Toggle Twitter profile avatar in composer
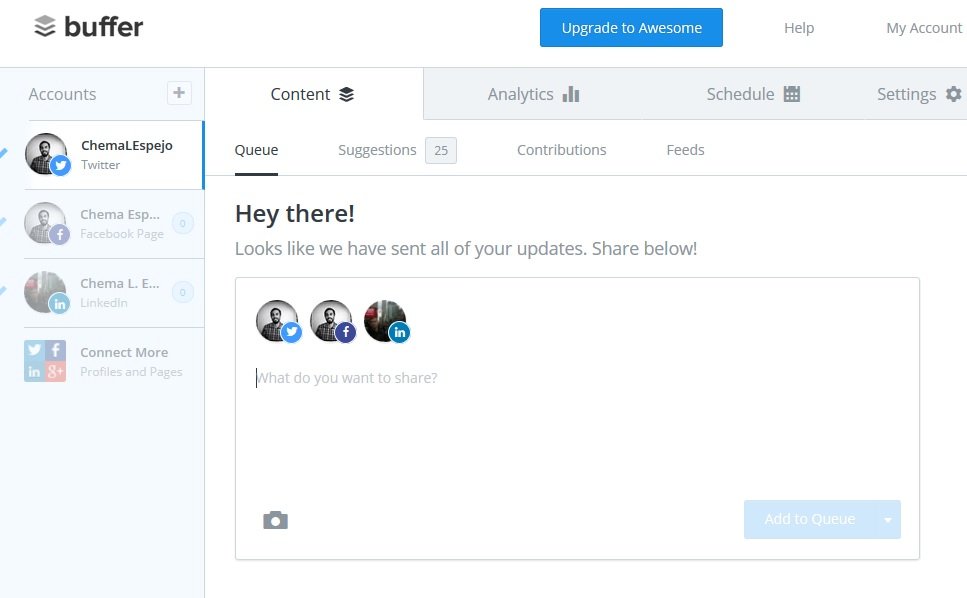 point(279,321)
